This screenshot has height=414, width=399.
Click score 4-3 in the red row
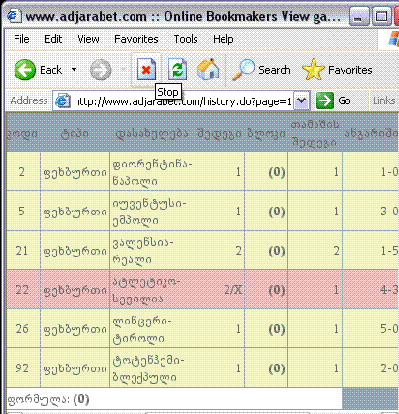389,290
